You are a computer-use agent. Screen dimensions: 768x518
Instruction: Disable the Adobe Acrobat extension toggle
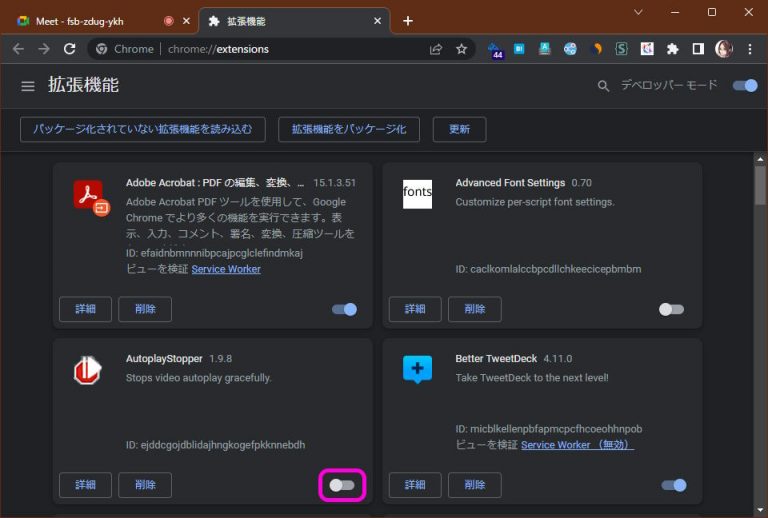point(344,309)
